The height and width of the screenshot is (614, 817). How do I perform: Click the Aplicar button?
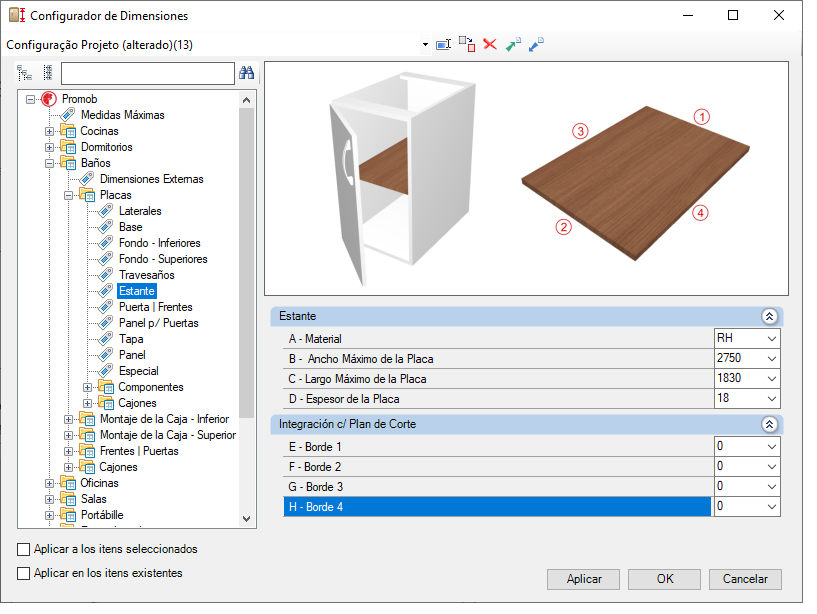point(584,579)
